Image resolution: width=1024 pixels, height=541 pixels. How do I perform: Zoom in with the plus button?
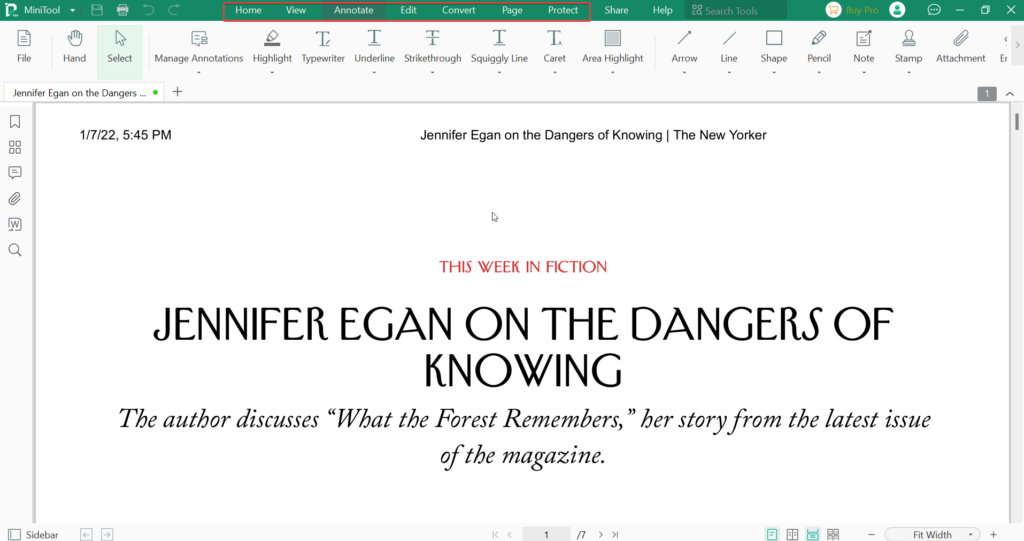coord(993,534)
